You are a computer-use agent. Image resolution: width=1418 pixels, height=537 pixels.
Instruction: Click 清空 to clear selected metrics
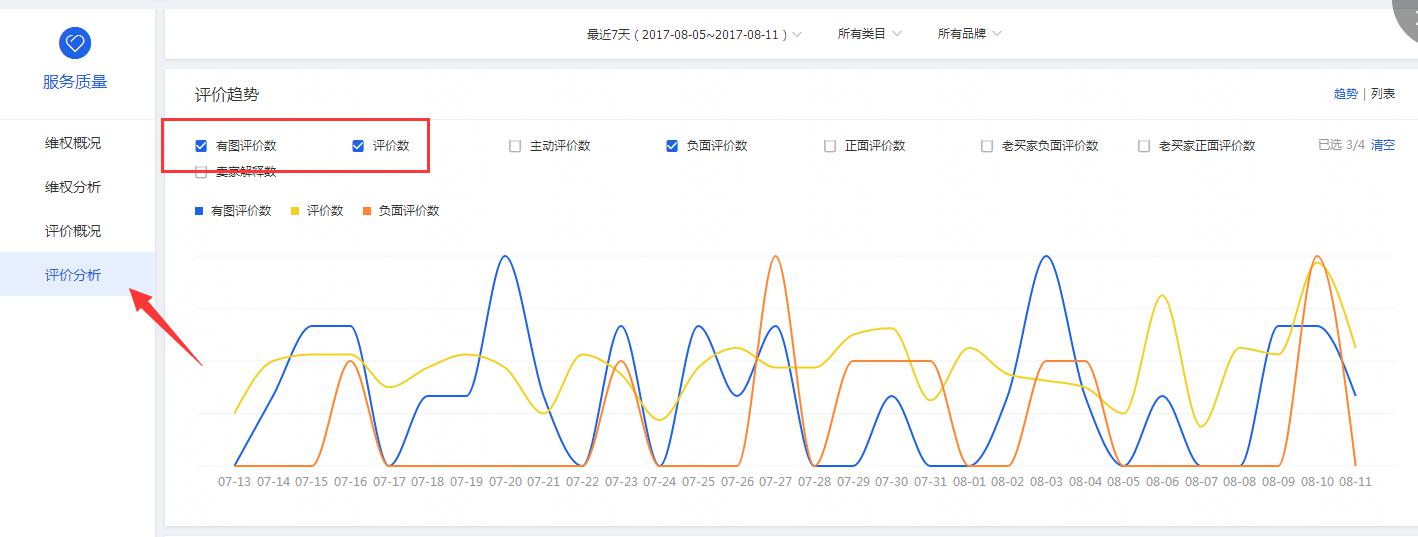1382,145
